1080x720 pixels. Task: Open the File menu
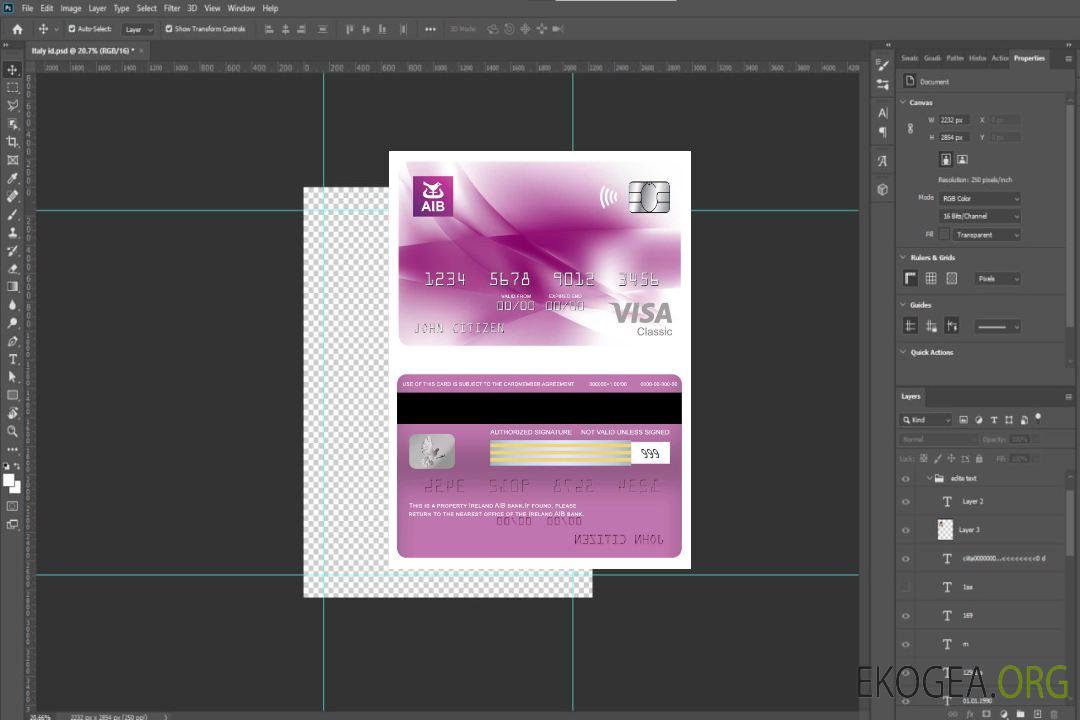coord(28,8)
